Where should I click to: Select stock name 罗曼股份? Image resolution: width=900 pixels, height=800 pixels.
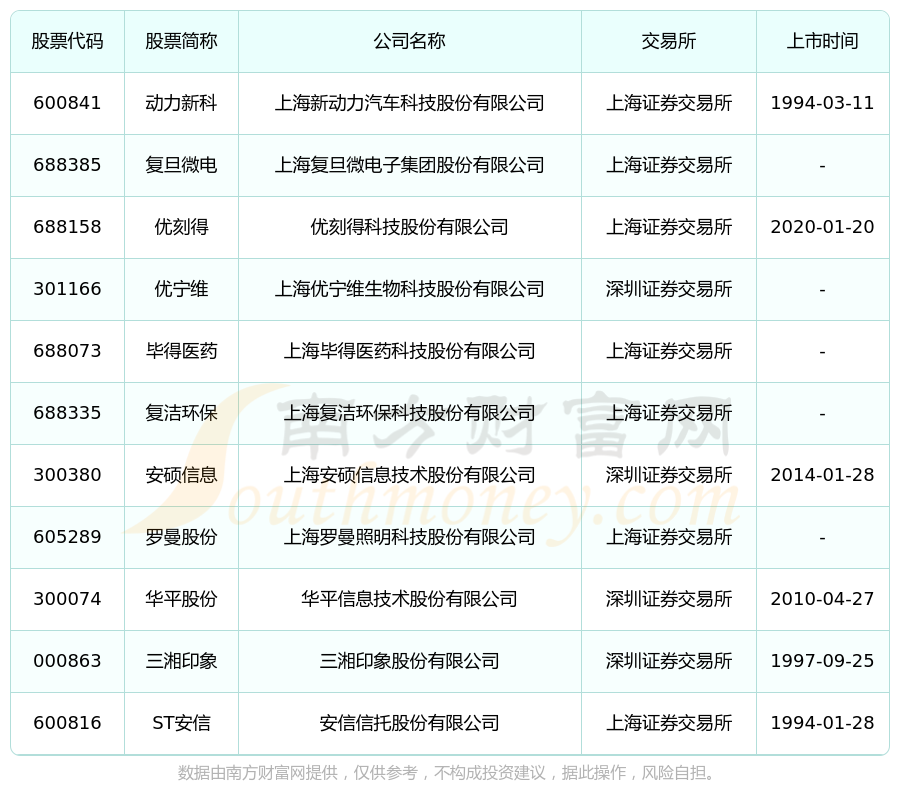click(x=181, y=537)
